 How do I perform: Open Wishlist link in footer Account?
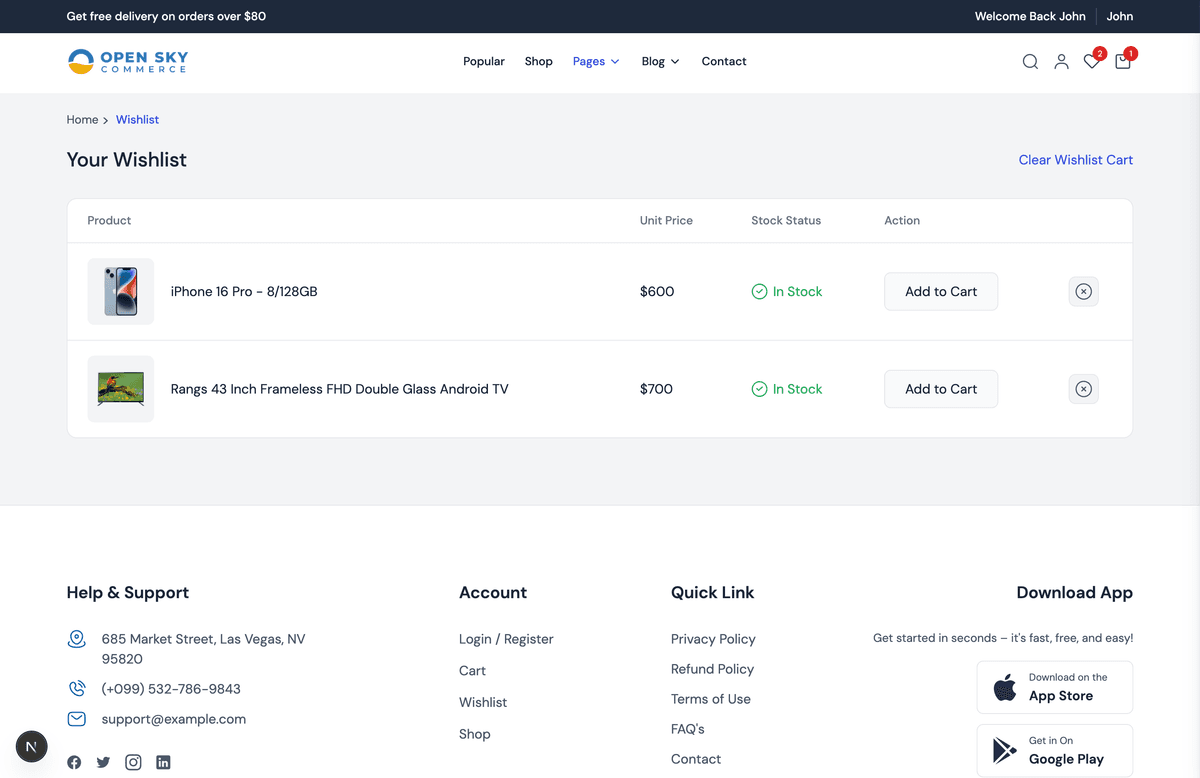coord(483,702)
